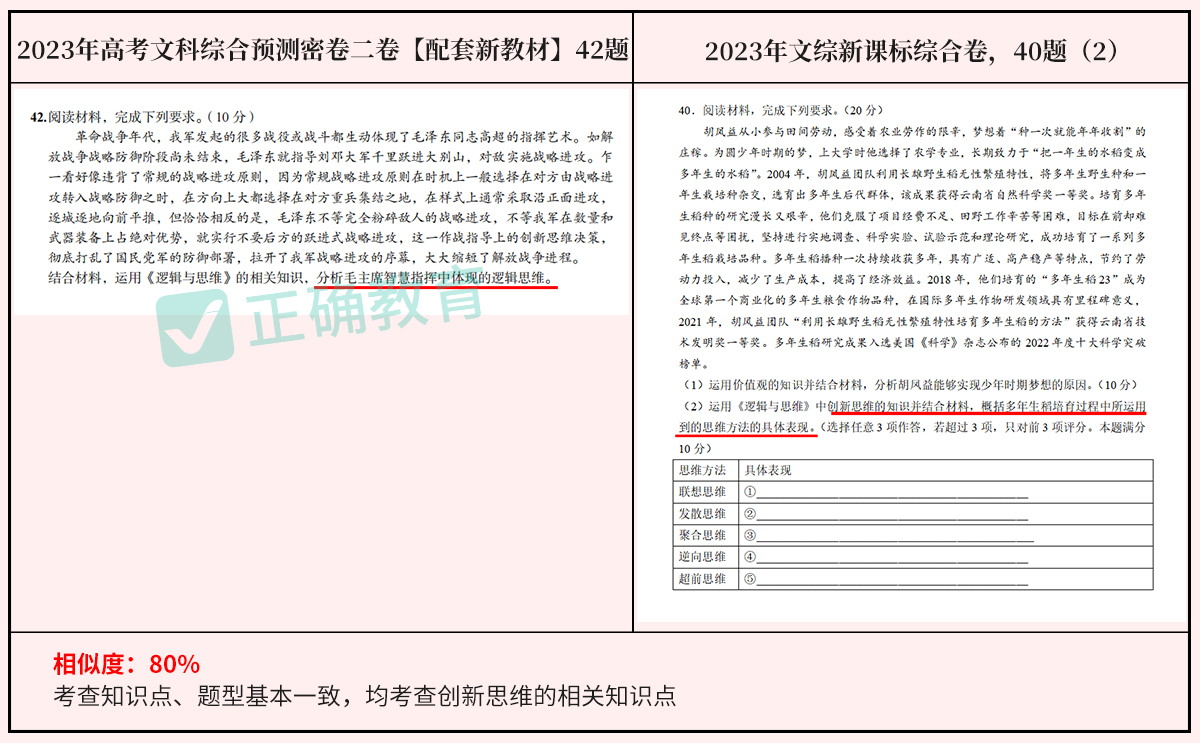Click the passage line starting "革命战争年代"
The height and width of the screenshot is (743, 1200).
pos(344,137)
